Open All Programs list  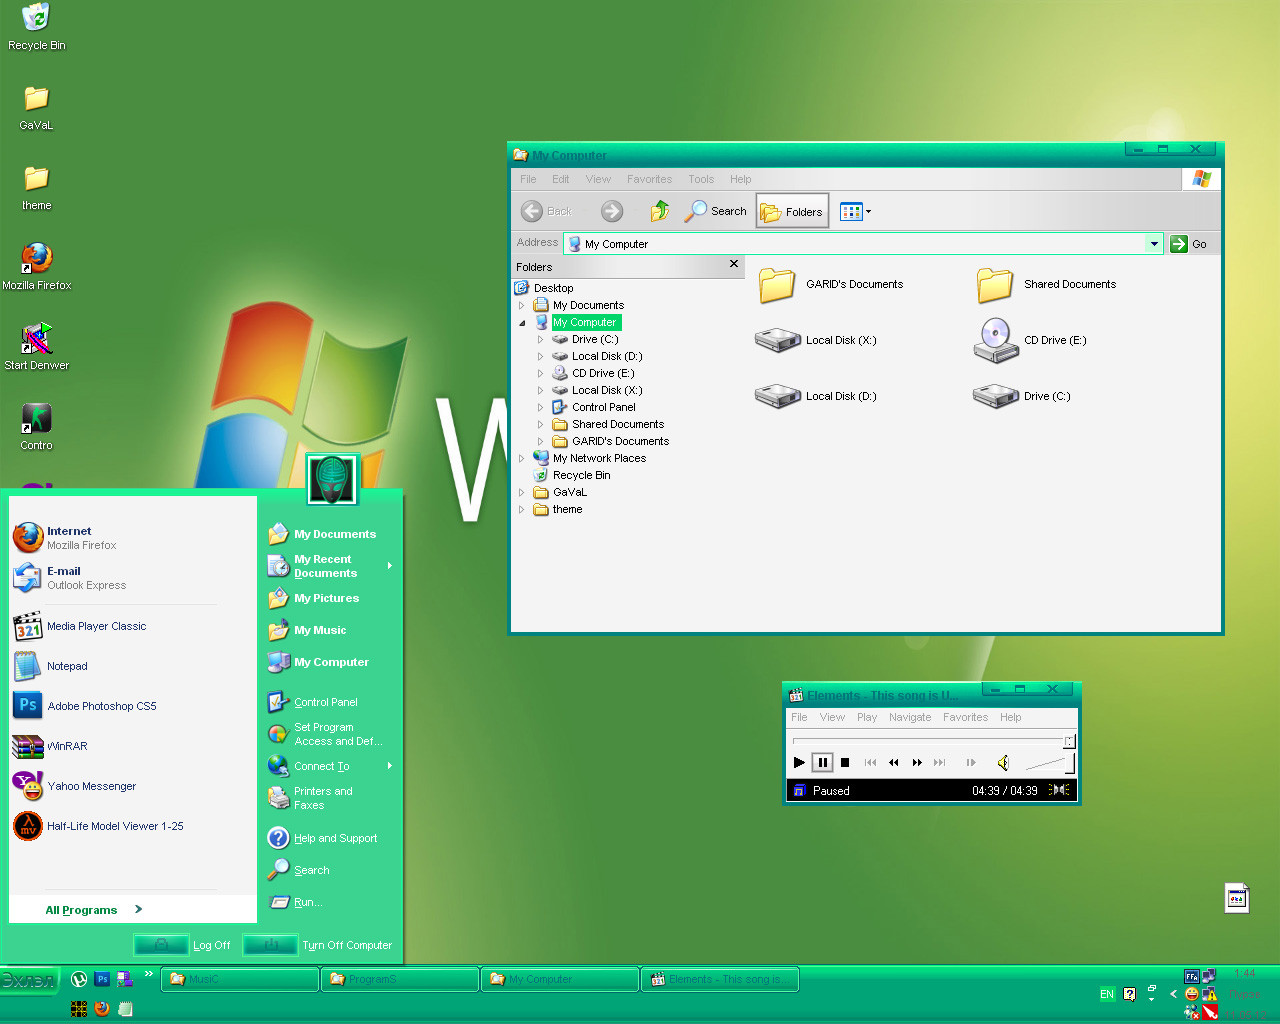(93, 910)
